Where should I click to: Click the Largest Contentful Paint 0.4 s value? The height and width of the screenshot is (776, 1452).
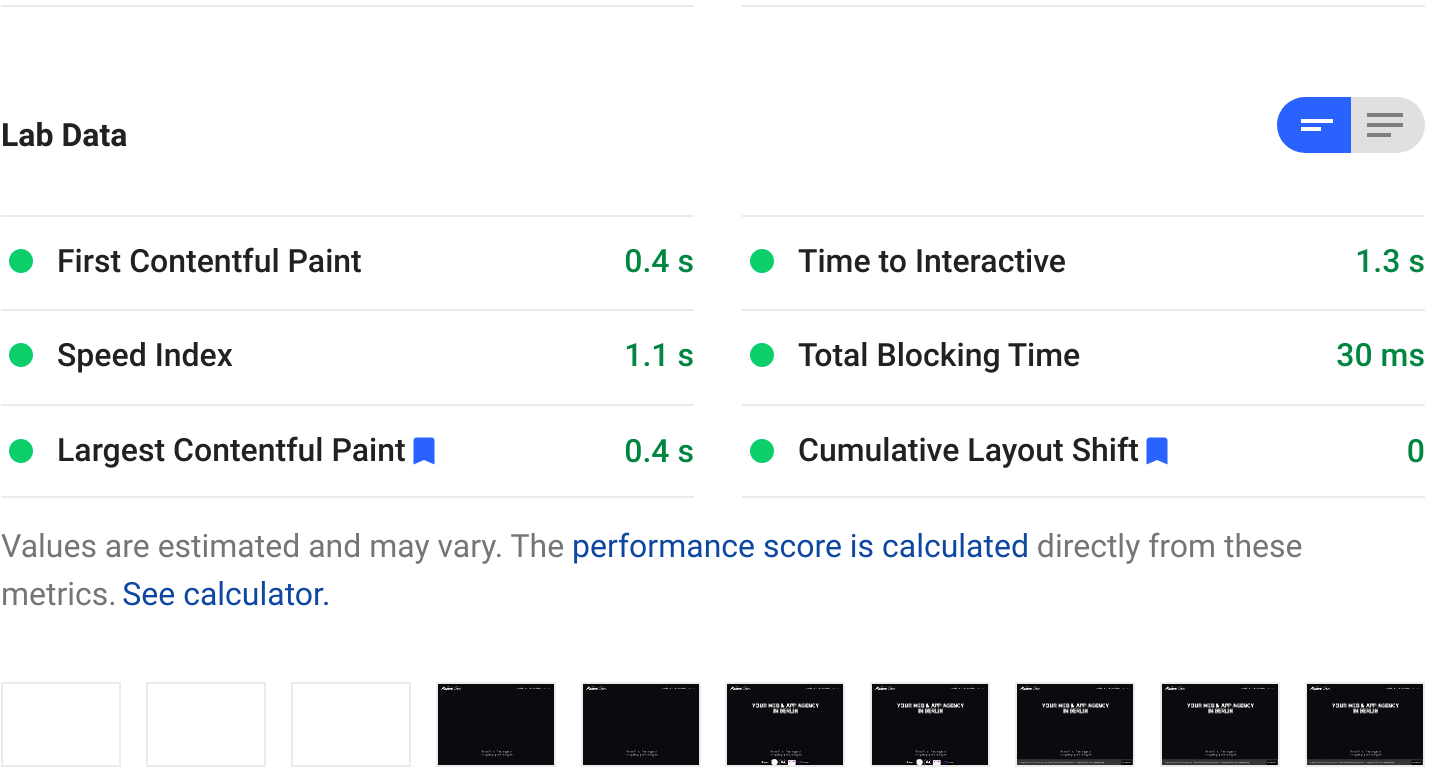(x=658, y=451)
